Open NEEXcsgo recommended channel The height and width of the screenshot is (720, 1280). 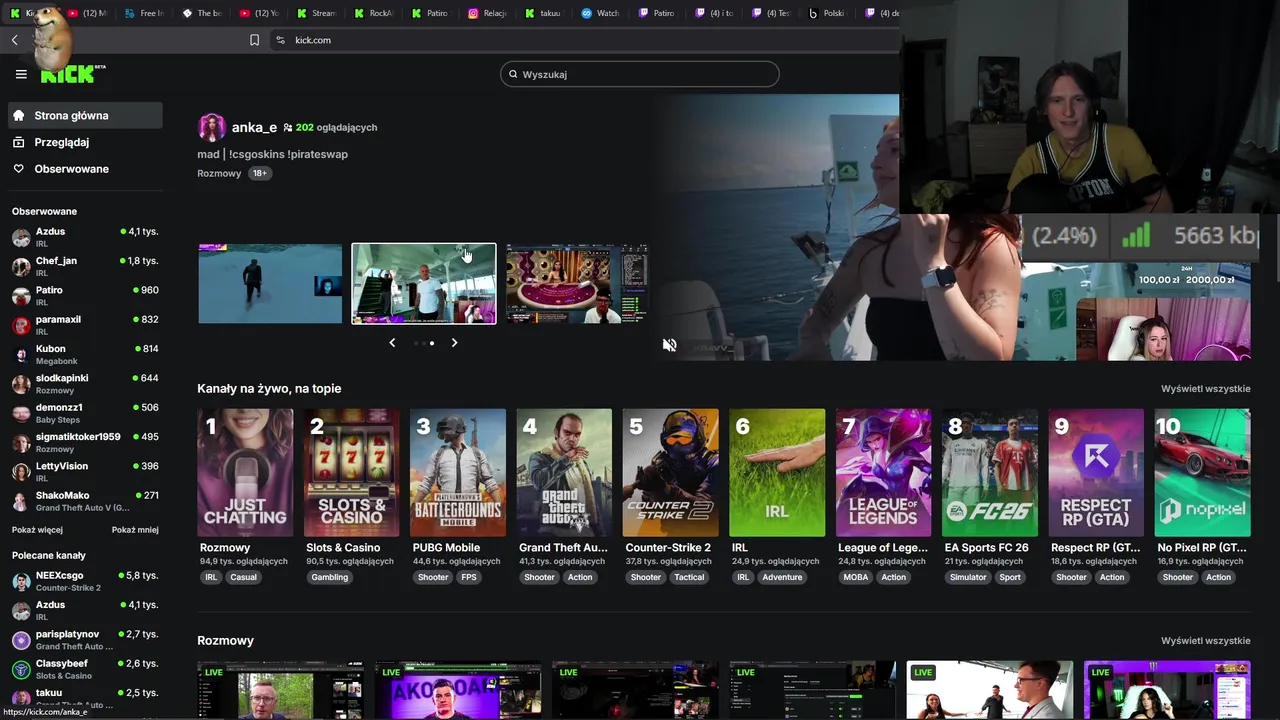(85, 581)
